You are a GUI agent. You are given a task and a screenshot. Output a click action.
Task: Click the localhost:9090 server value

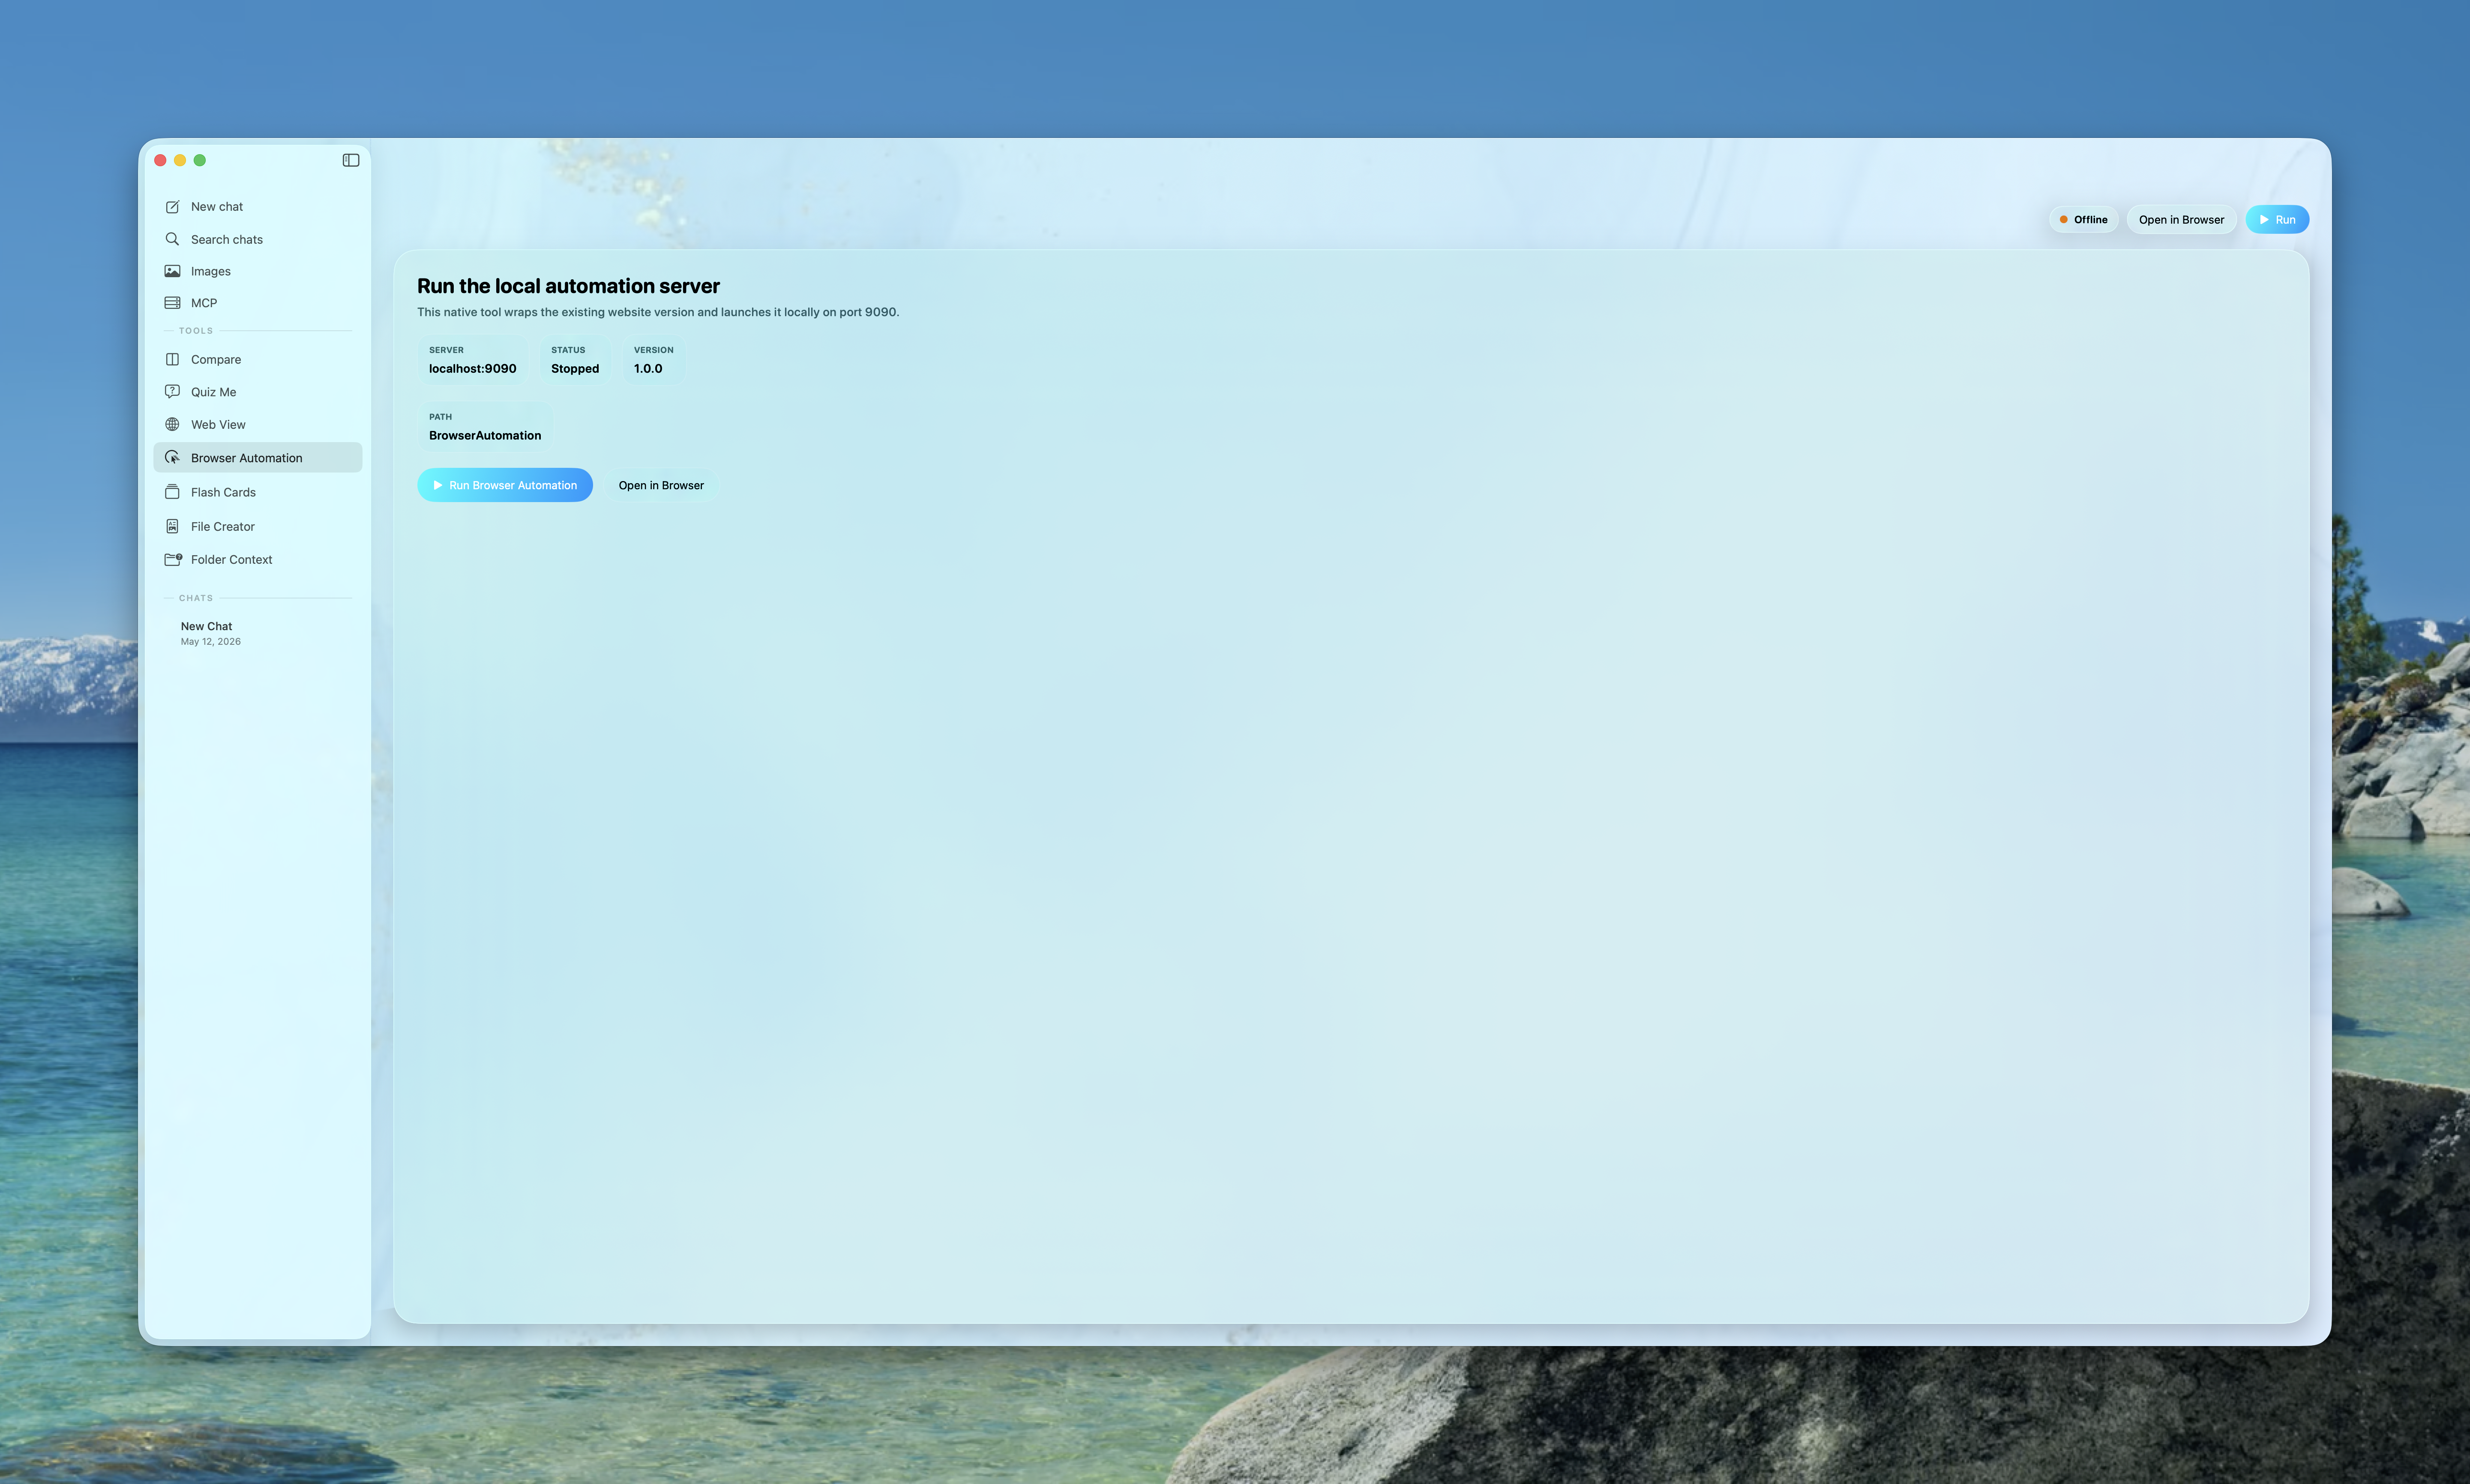(x=473, y=369)
